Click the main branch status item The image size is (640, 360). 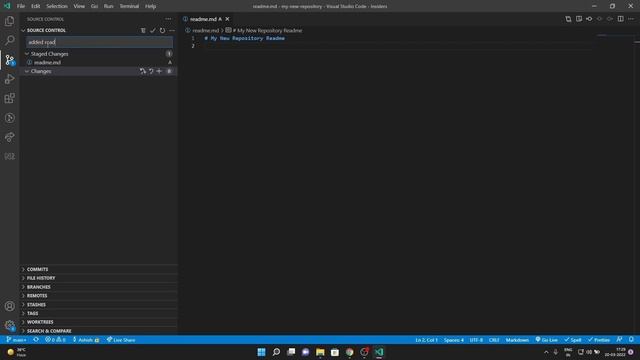pos(17,340)
